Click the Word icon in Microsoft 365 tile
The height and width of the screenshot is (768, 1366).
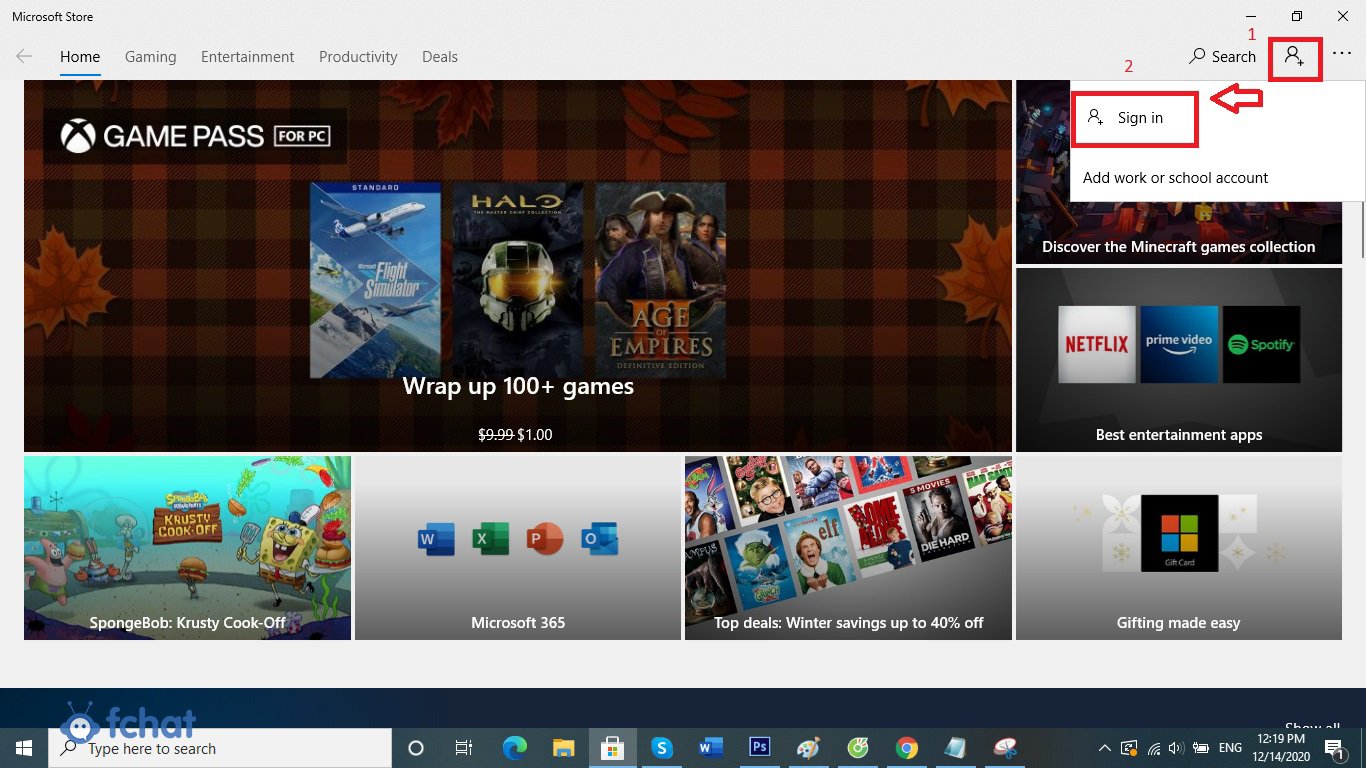coord(436,540)
